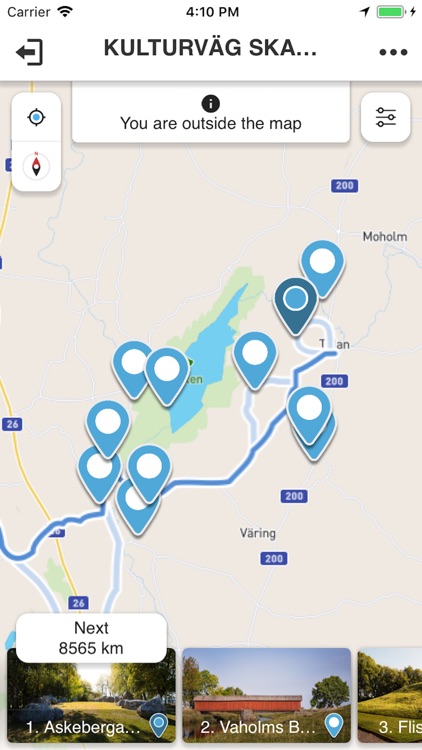Open the 2. Vaholms B... place card
The height and width of the screenshot is (750, 422).
[x=267, y=695]
